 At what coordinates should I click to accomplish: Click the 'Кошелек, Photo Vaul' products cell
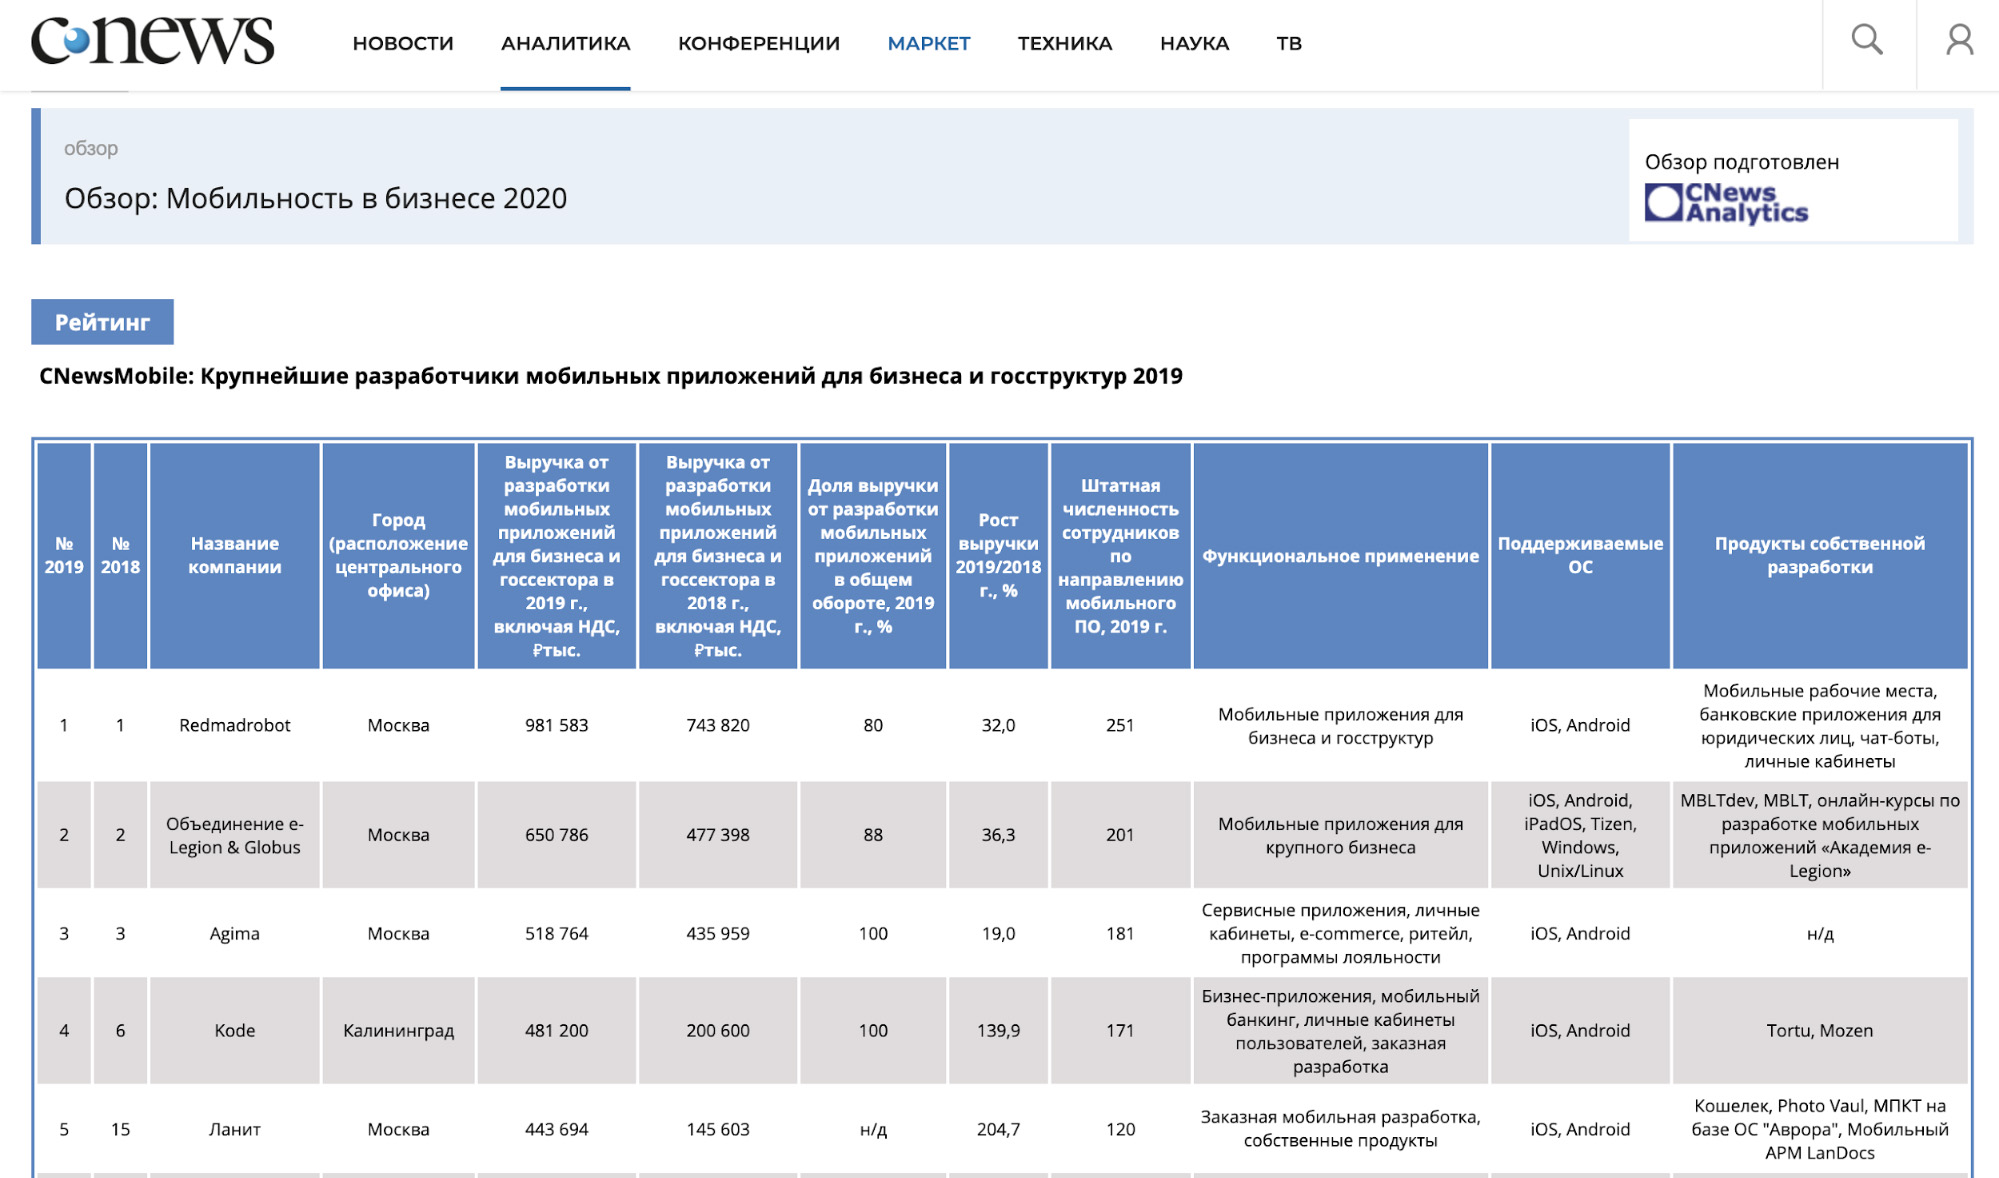[1820, 1129]
